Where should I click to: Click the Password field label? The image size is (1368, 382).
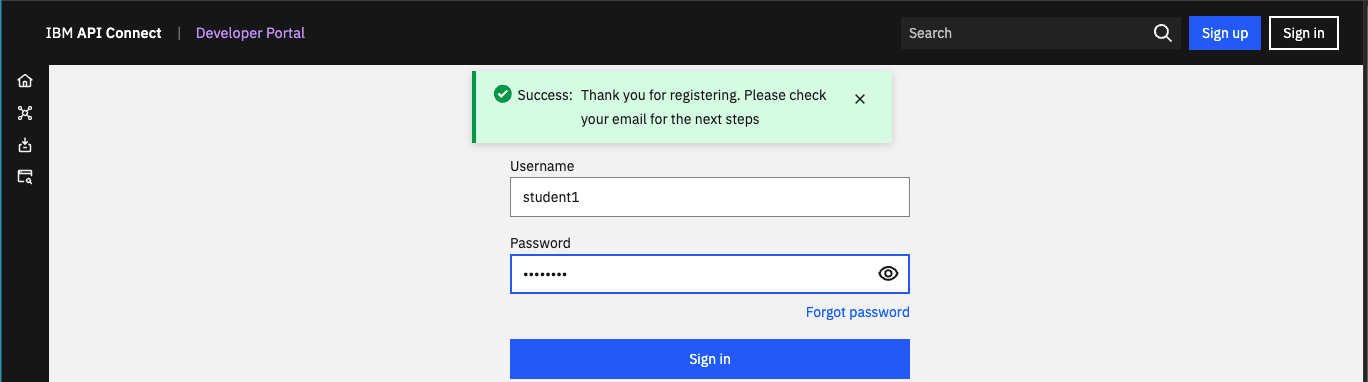tap(540, 243)
